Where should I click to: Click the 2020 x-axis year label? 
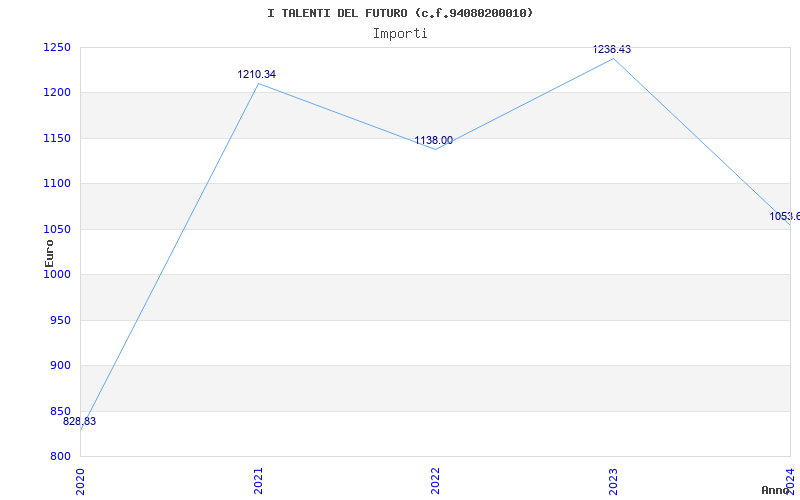(x=80, y=481)
